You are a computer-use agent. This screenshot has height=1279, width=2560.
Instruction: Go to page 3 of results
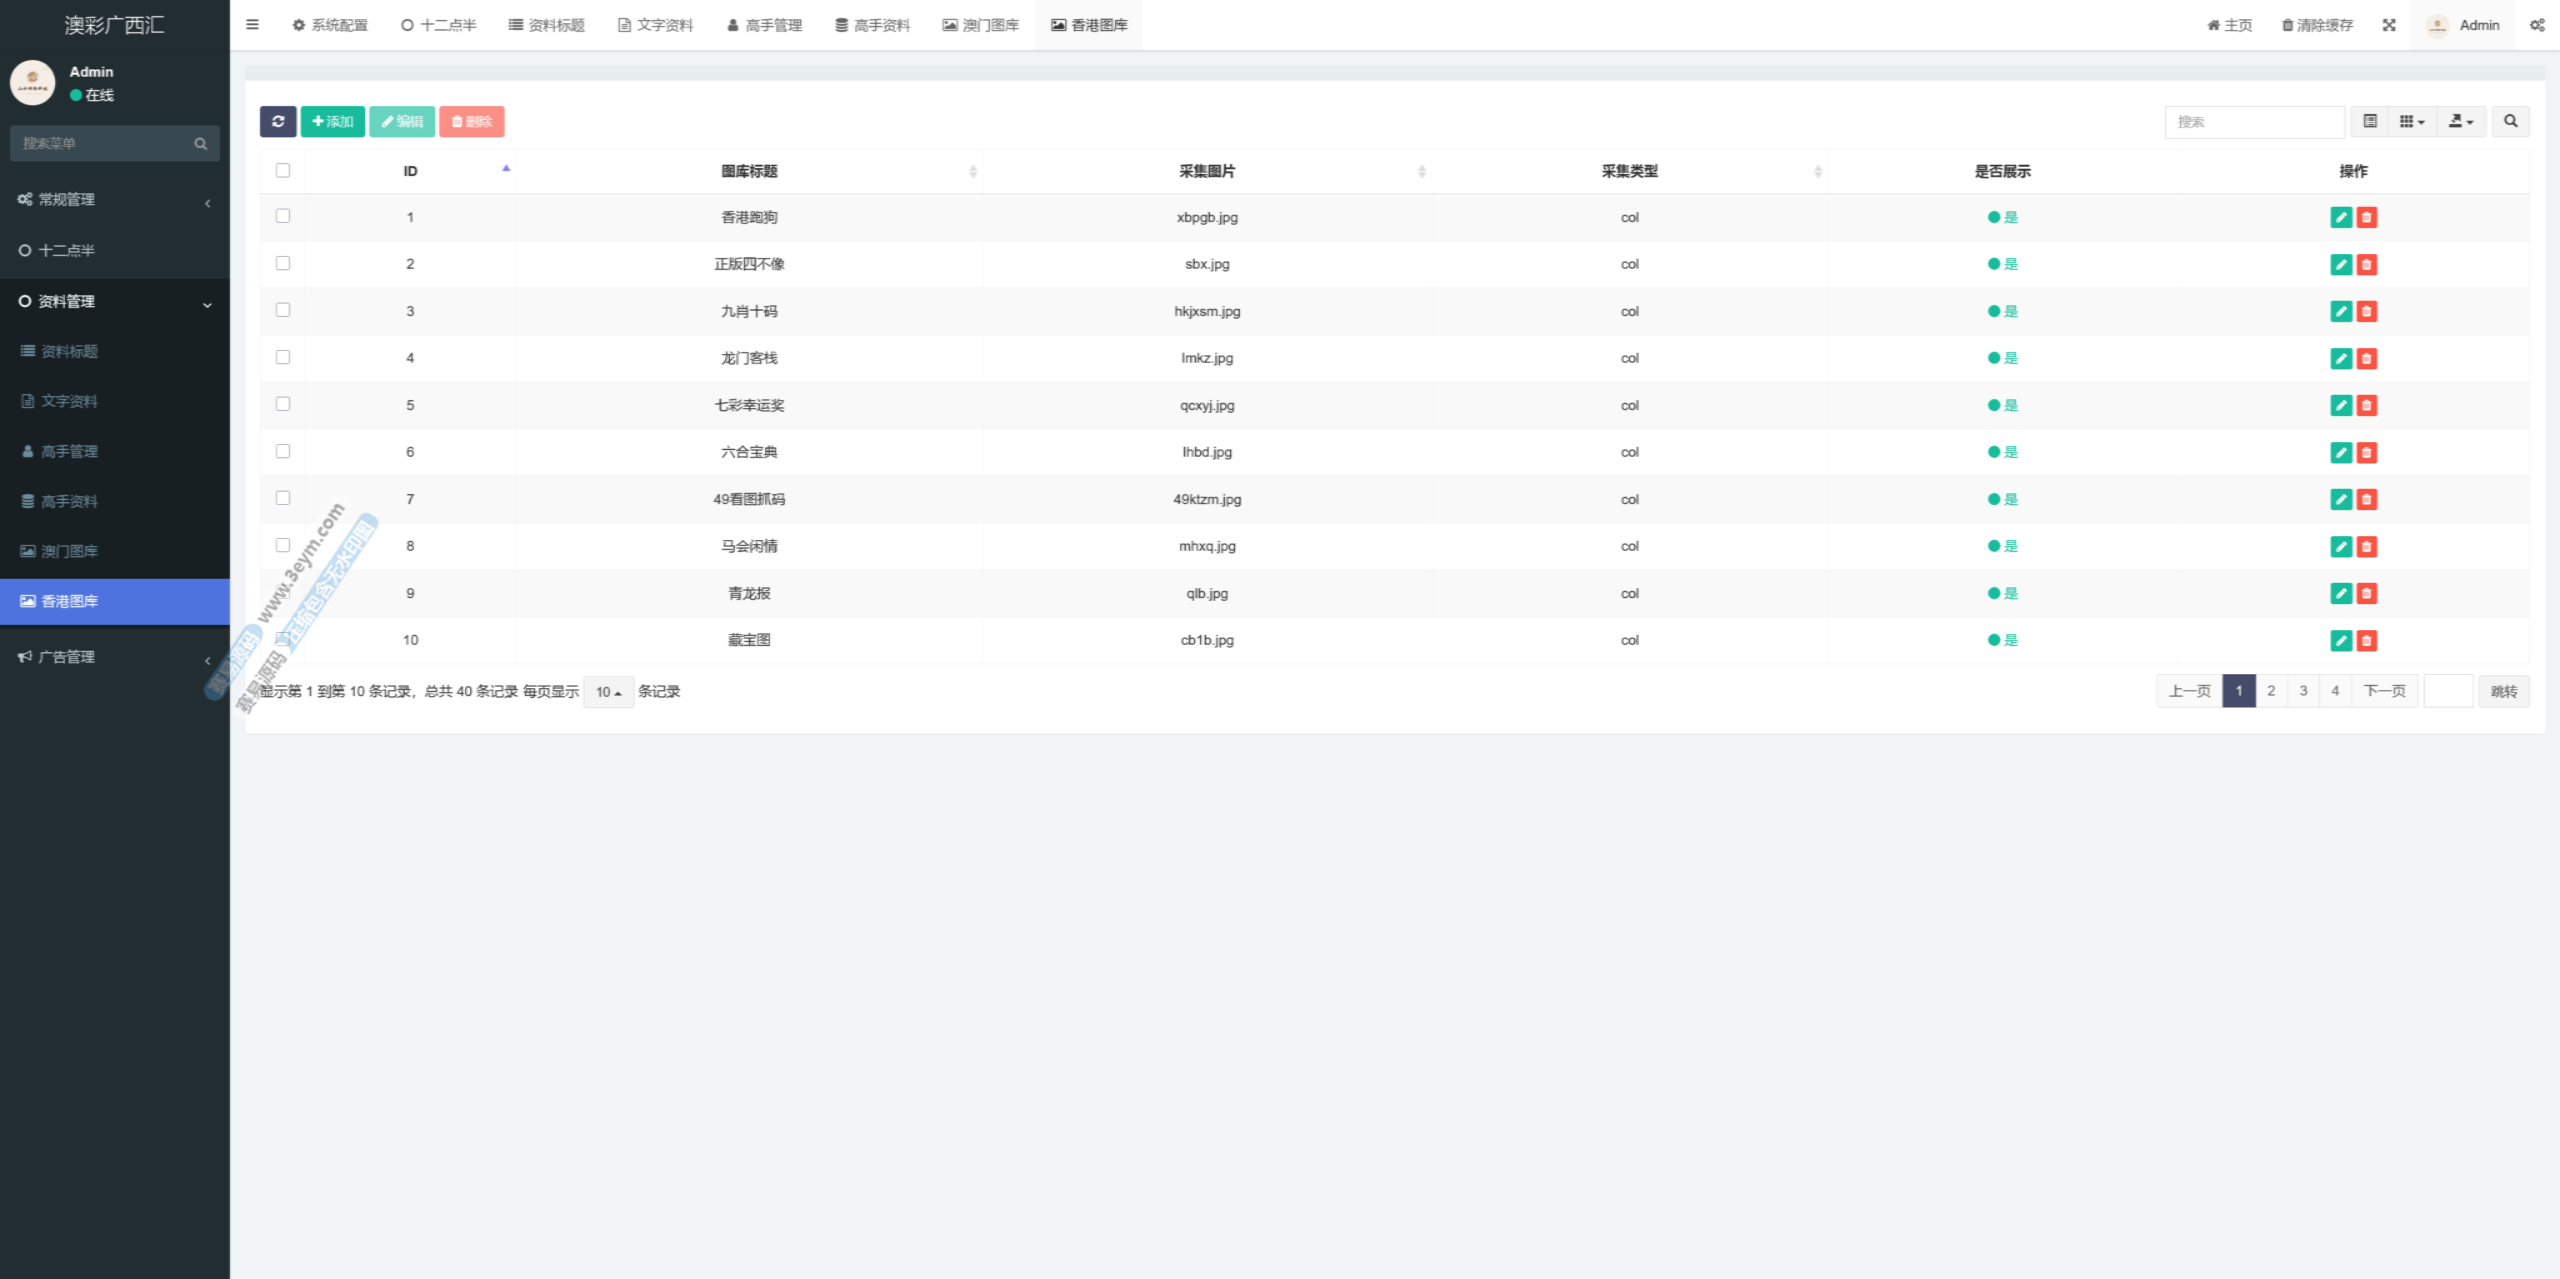(2303, 691)
